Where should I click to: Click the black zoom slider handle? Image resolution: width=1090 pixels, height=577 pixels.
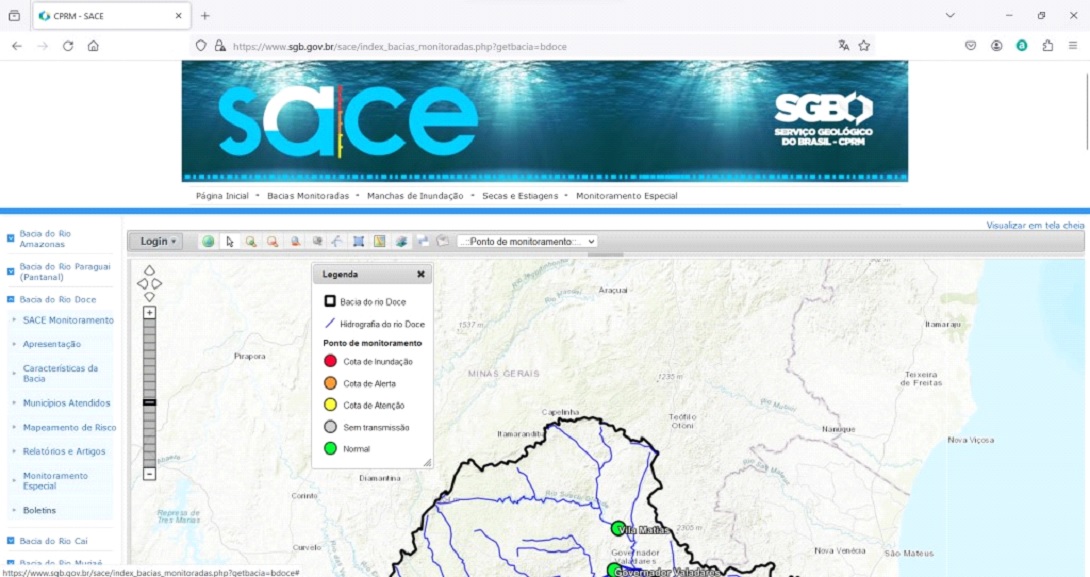(149, 402)
